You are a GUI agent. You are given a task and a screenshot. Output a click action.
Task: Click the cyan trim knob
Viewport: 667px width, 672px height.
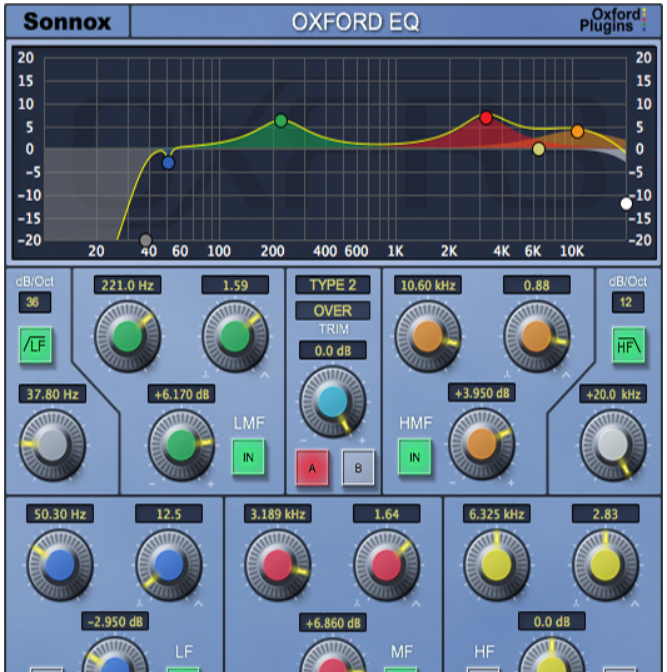(333, 401)
